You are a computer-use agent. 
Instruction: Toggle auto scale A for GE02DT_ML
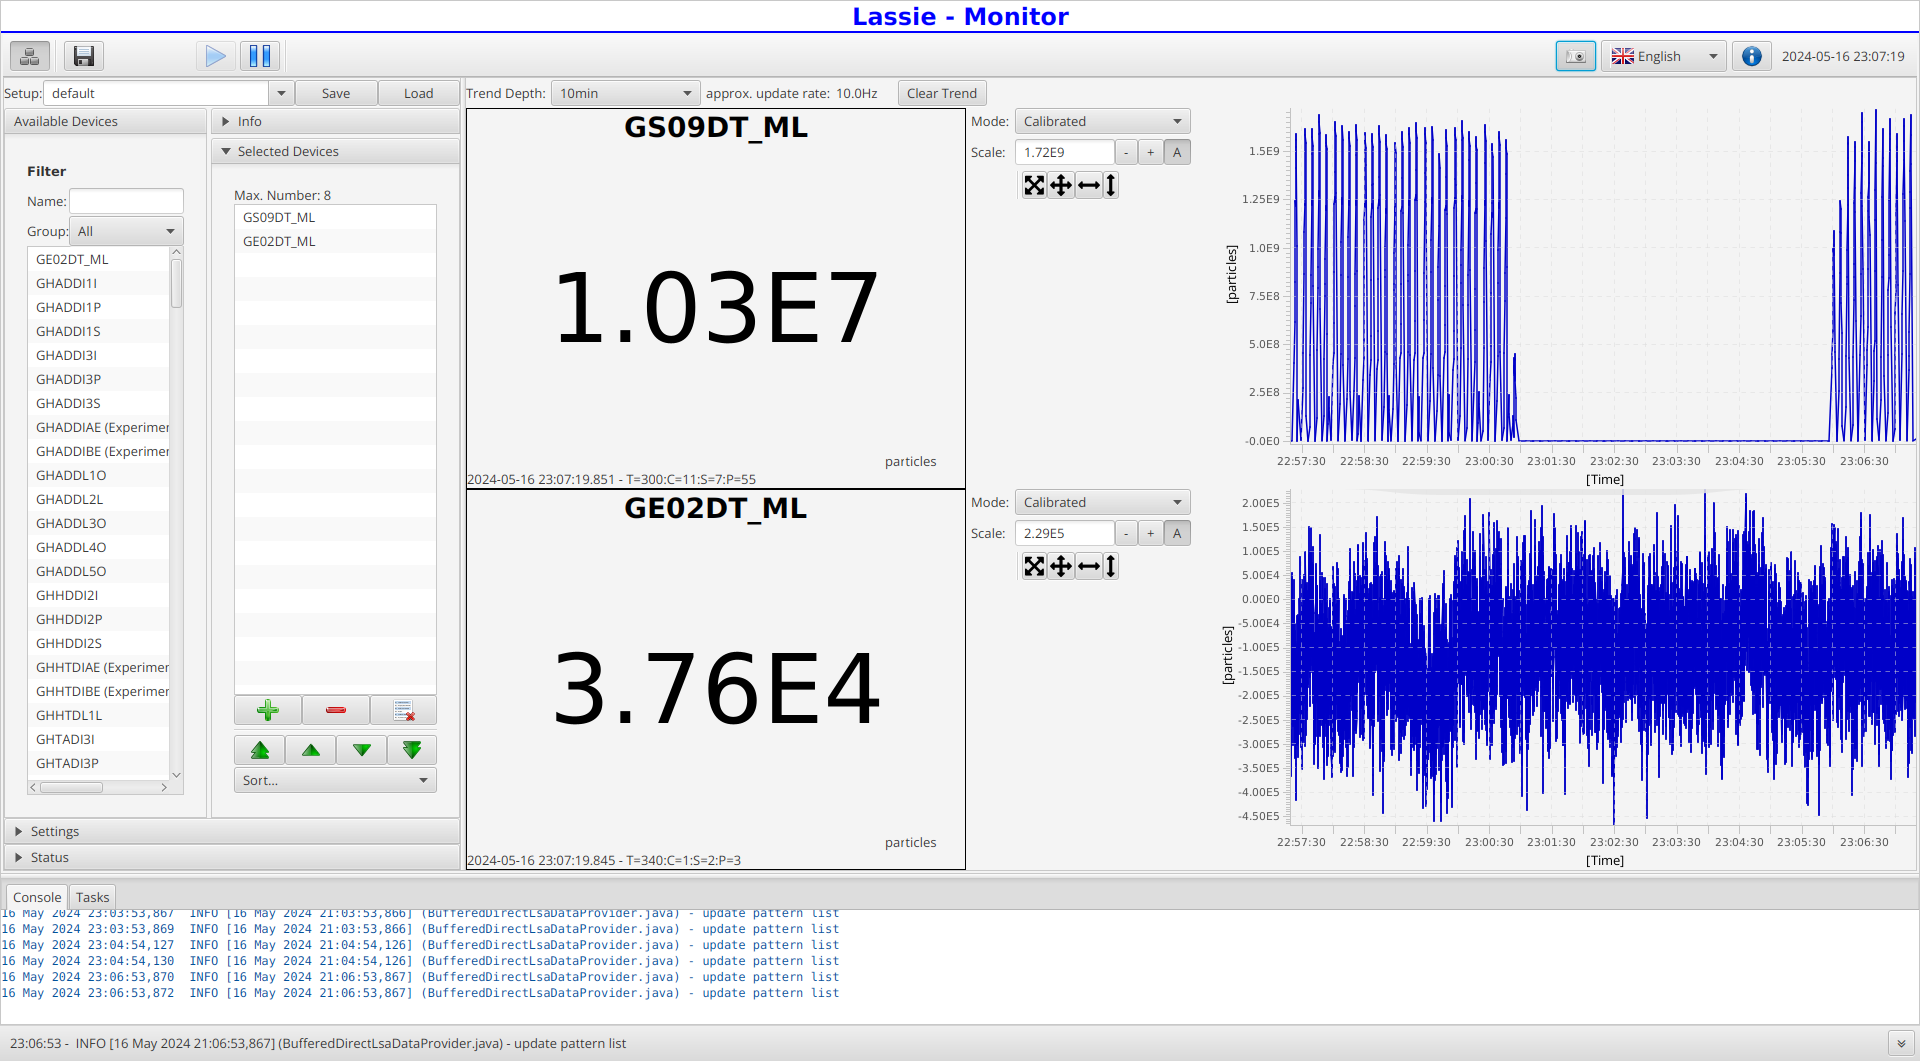(1177, 533)
